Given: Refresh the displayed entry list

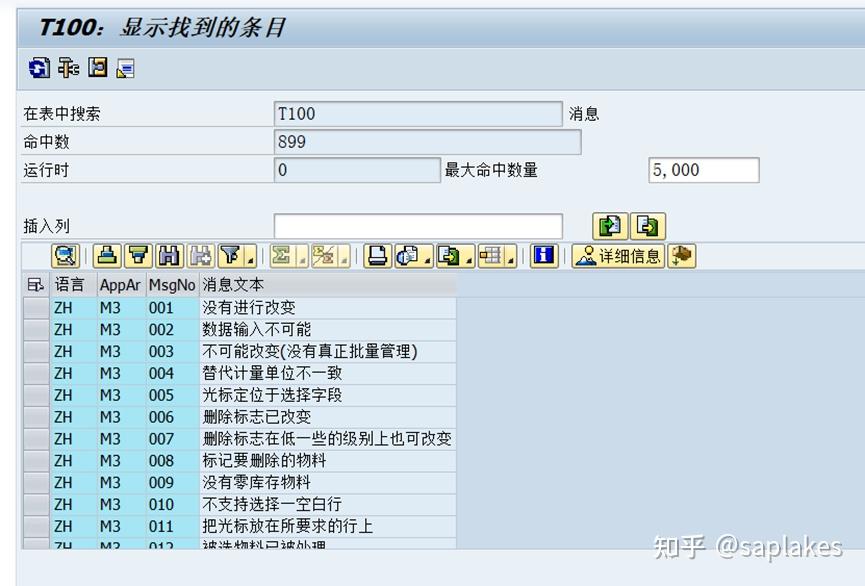Looking at the screenshot, I should (x=39, y=69).
